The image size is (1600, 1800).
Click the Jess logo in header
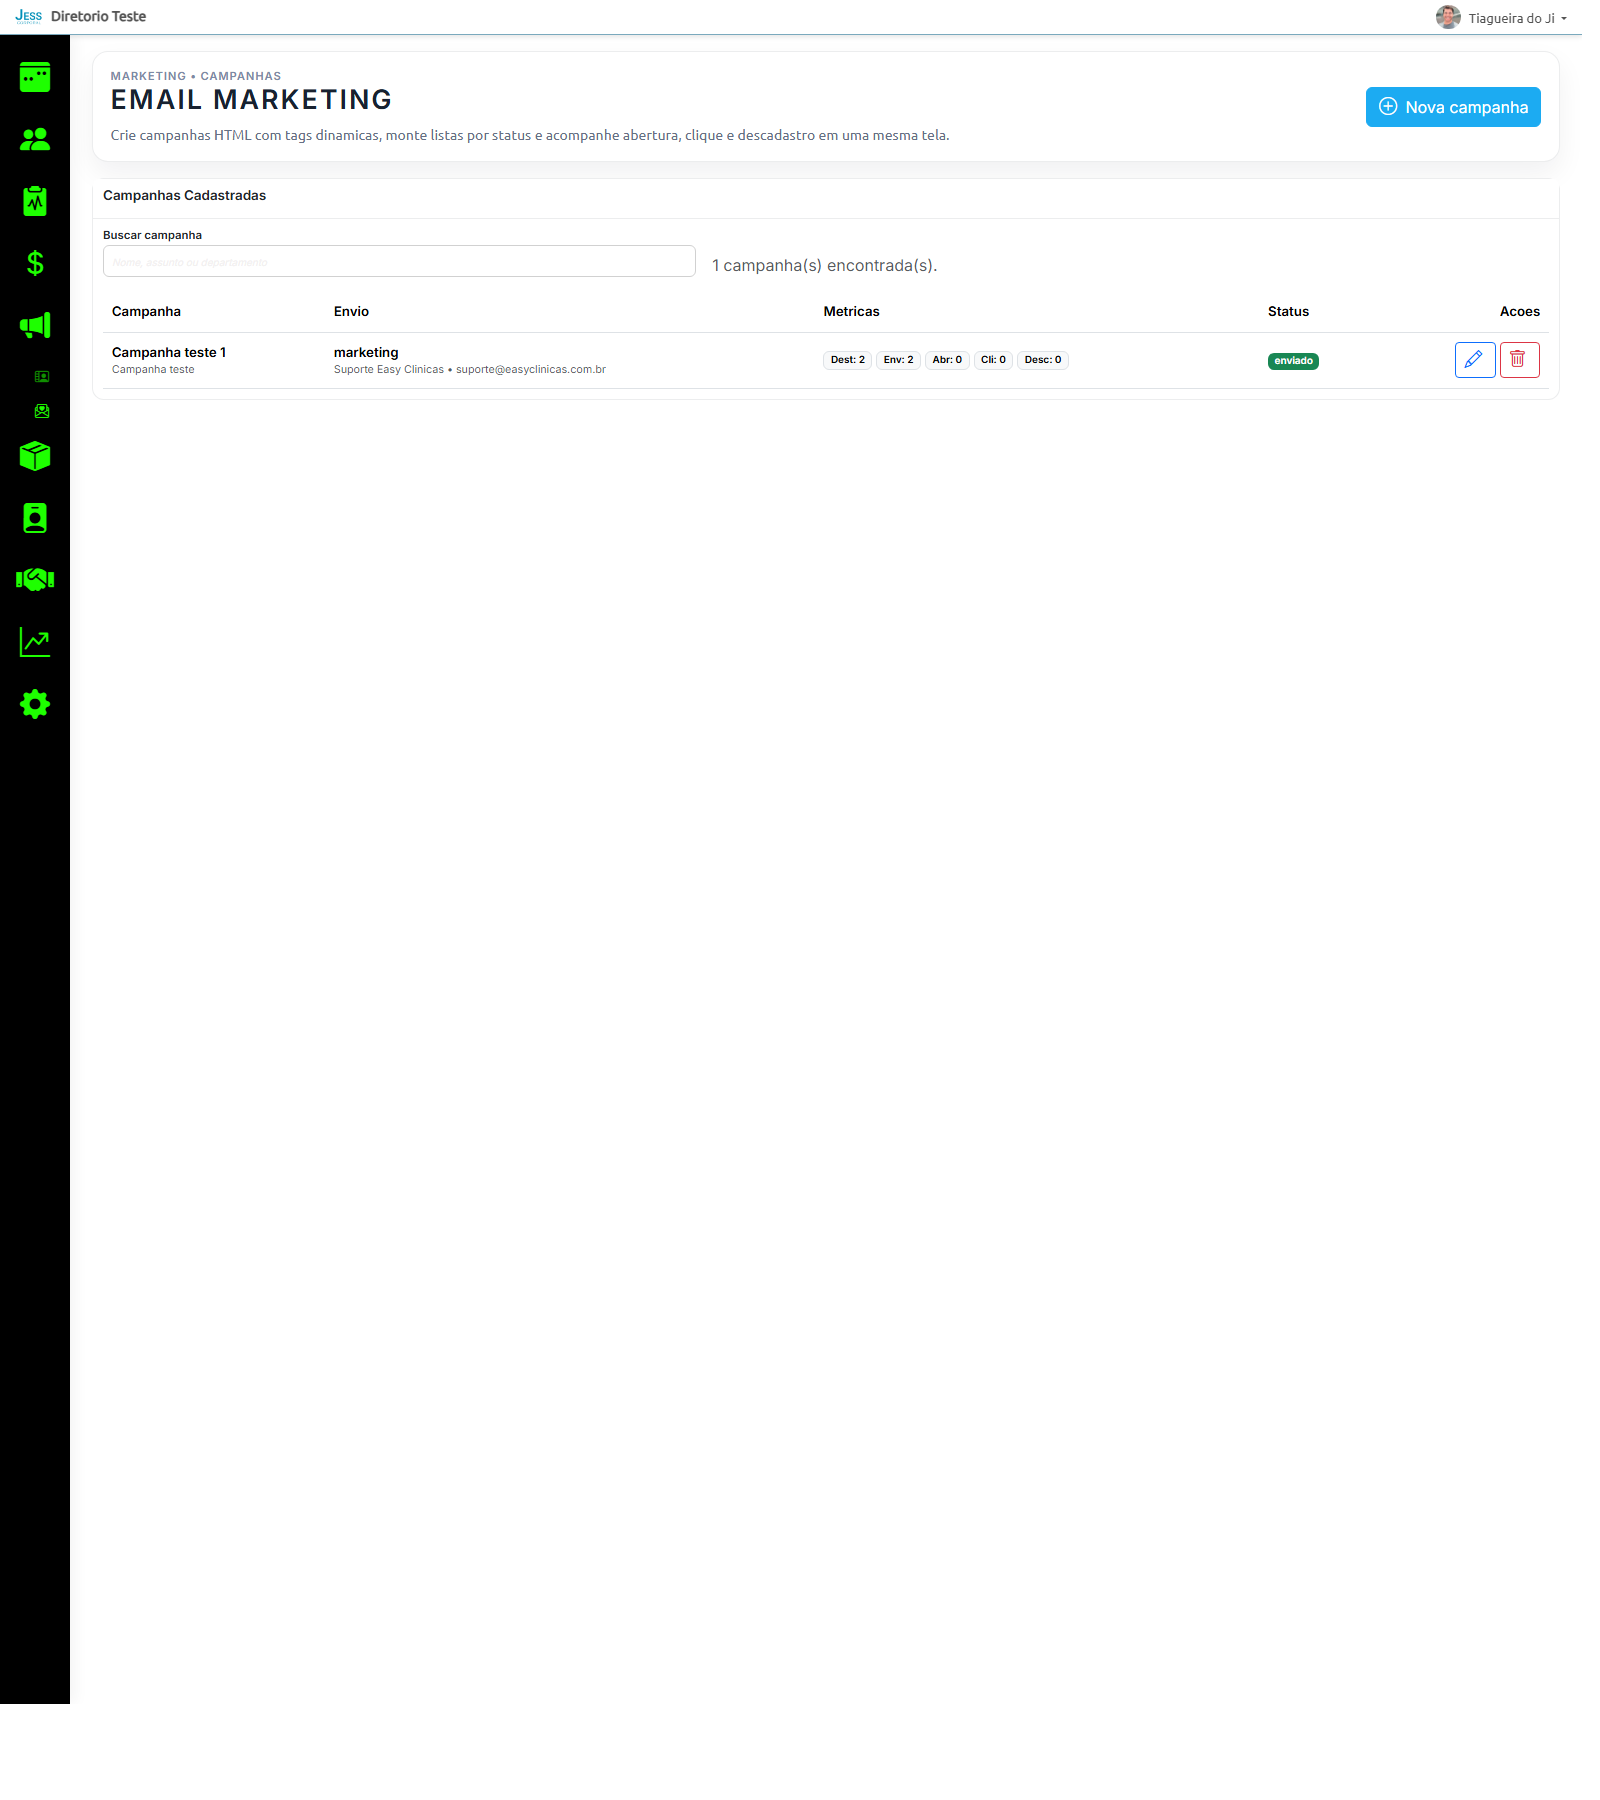coord(28,16)
